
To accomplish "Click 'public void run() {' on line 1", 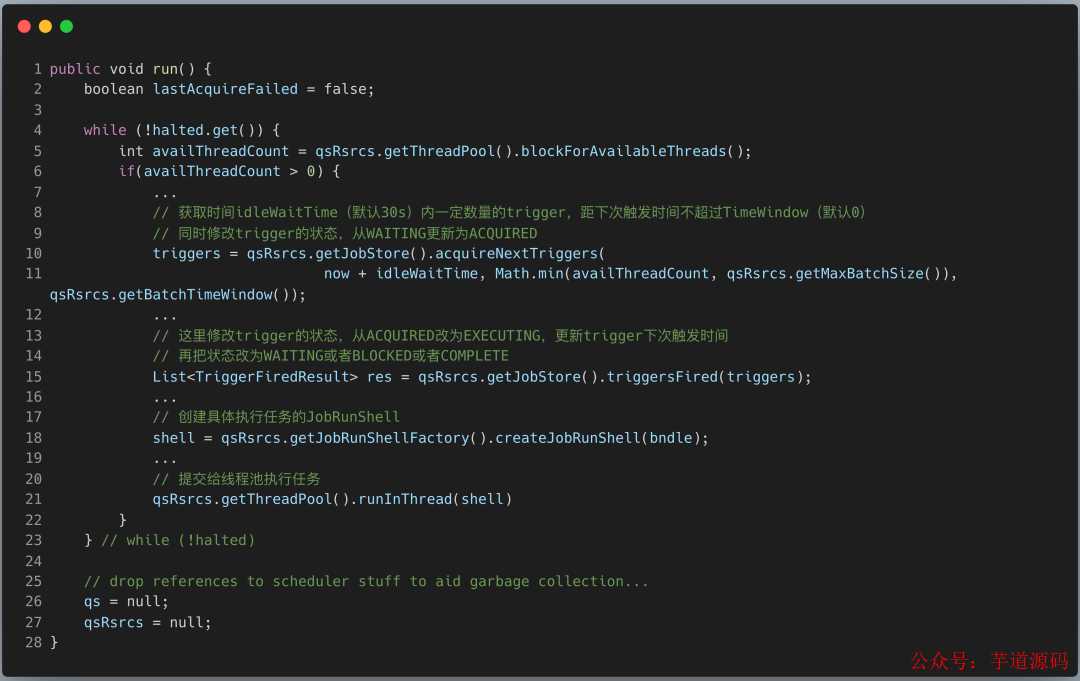I will (x=131, y=69).
